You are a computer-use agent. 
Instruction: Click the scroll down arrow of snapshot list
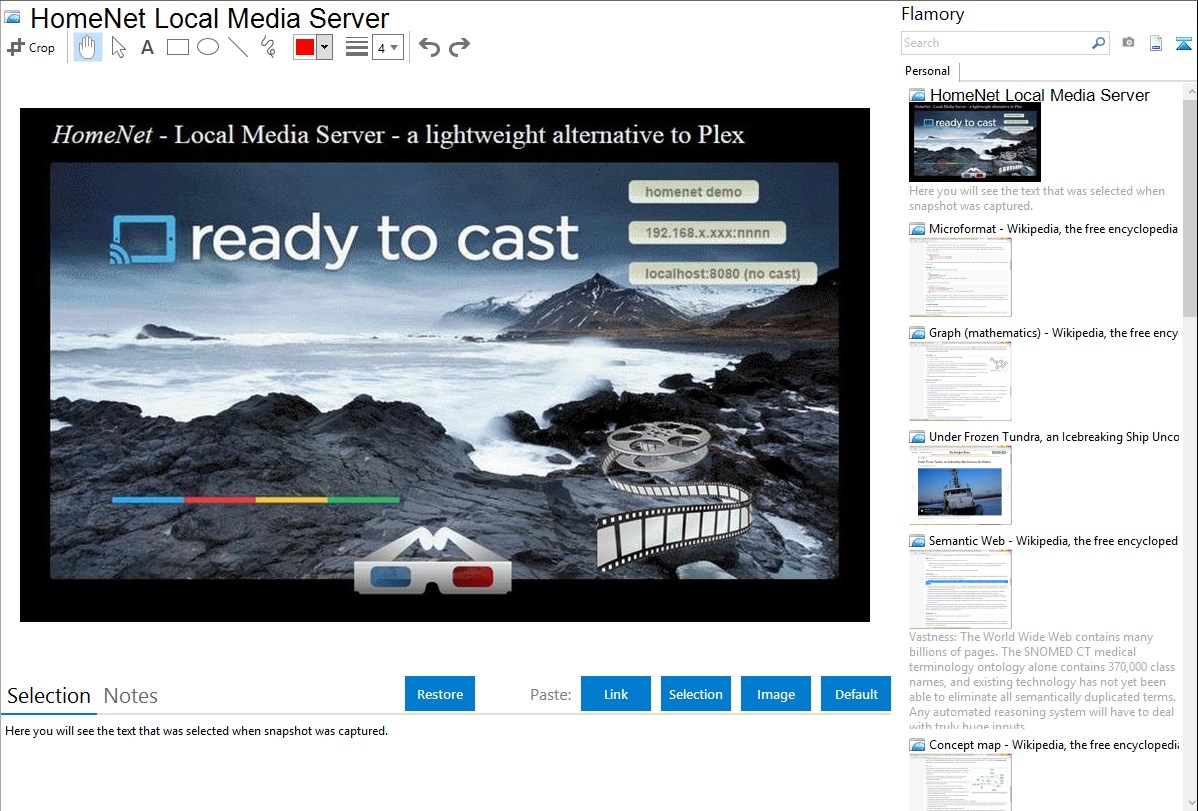pyautogui.click(x=1190, y=803)
